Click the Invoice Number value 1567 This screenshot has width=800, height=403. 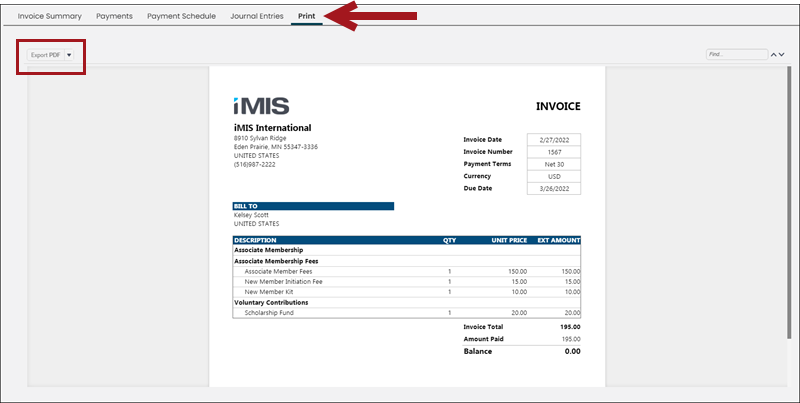(x=554, y=152)
